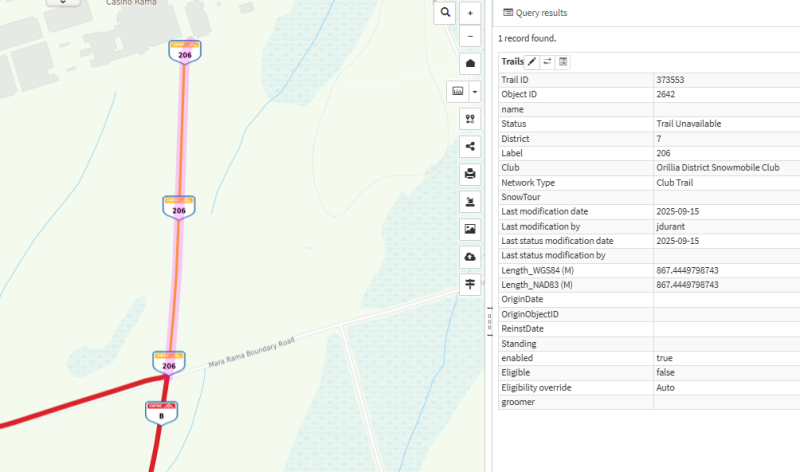Open the share map tool

pyautogui.click(x=470, y=146)
